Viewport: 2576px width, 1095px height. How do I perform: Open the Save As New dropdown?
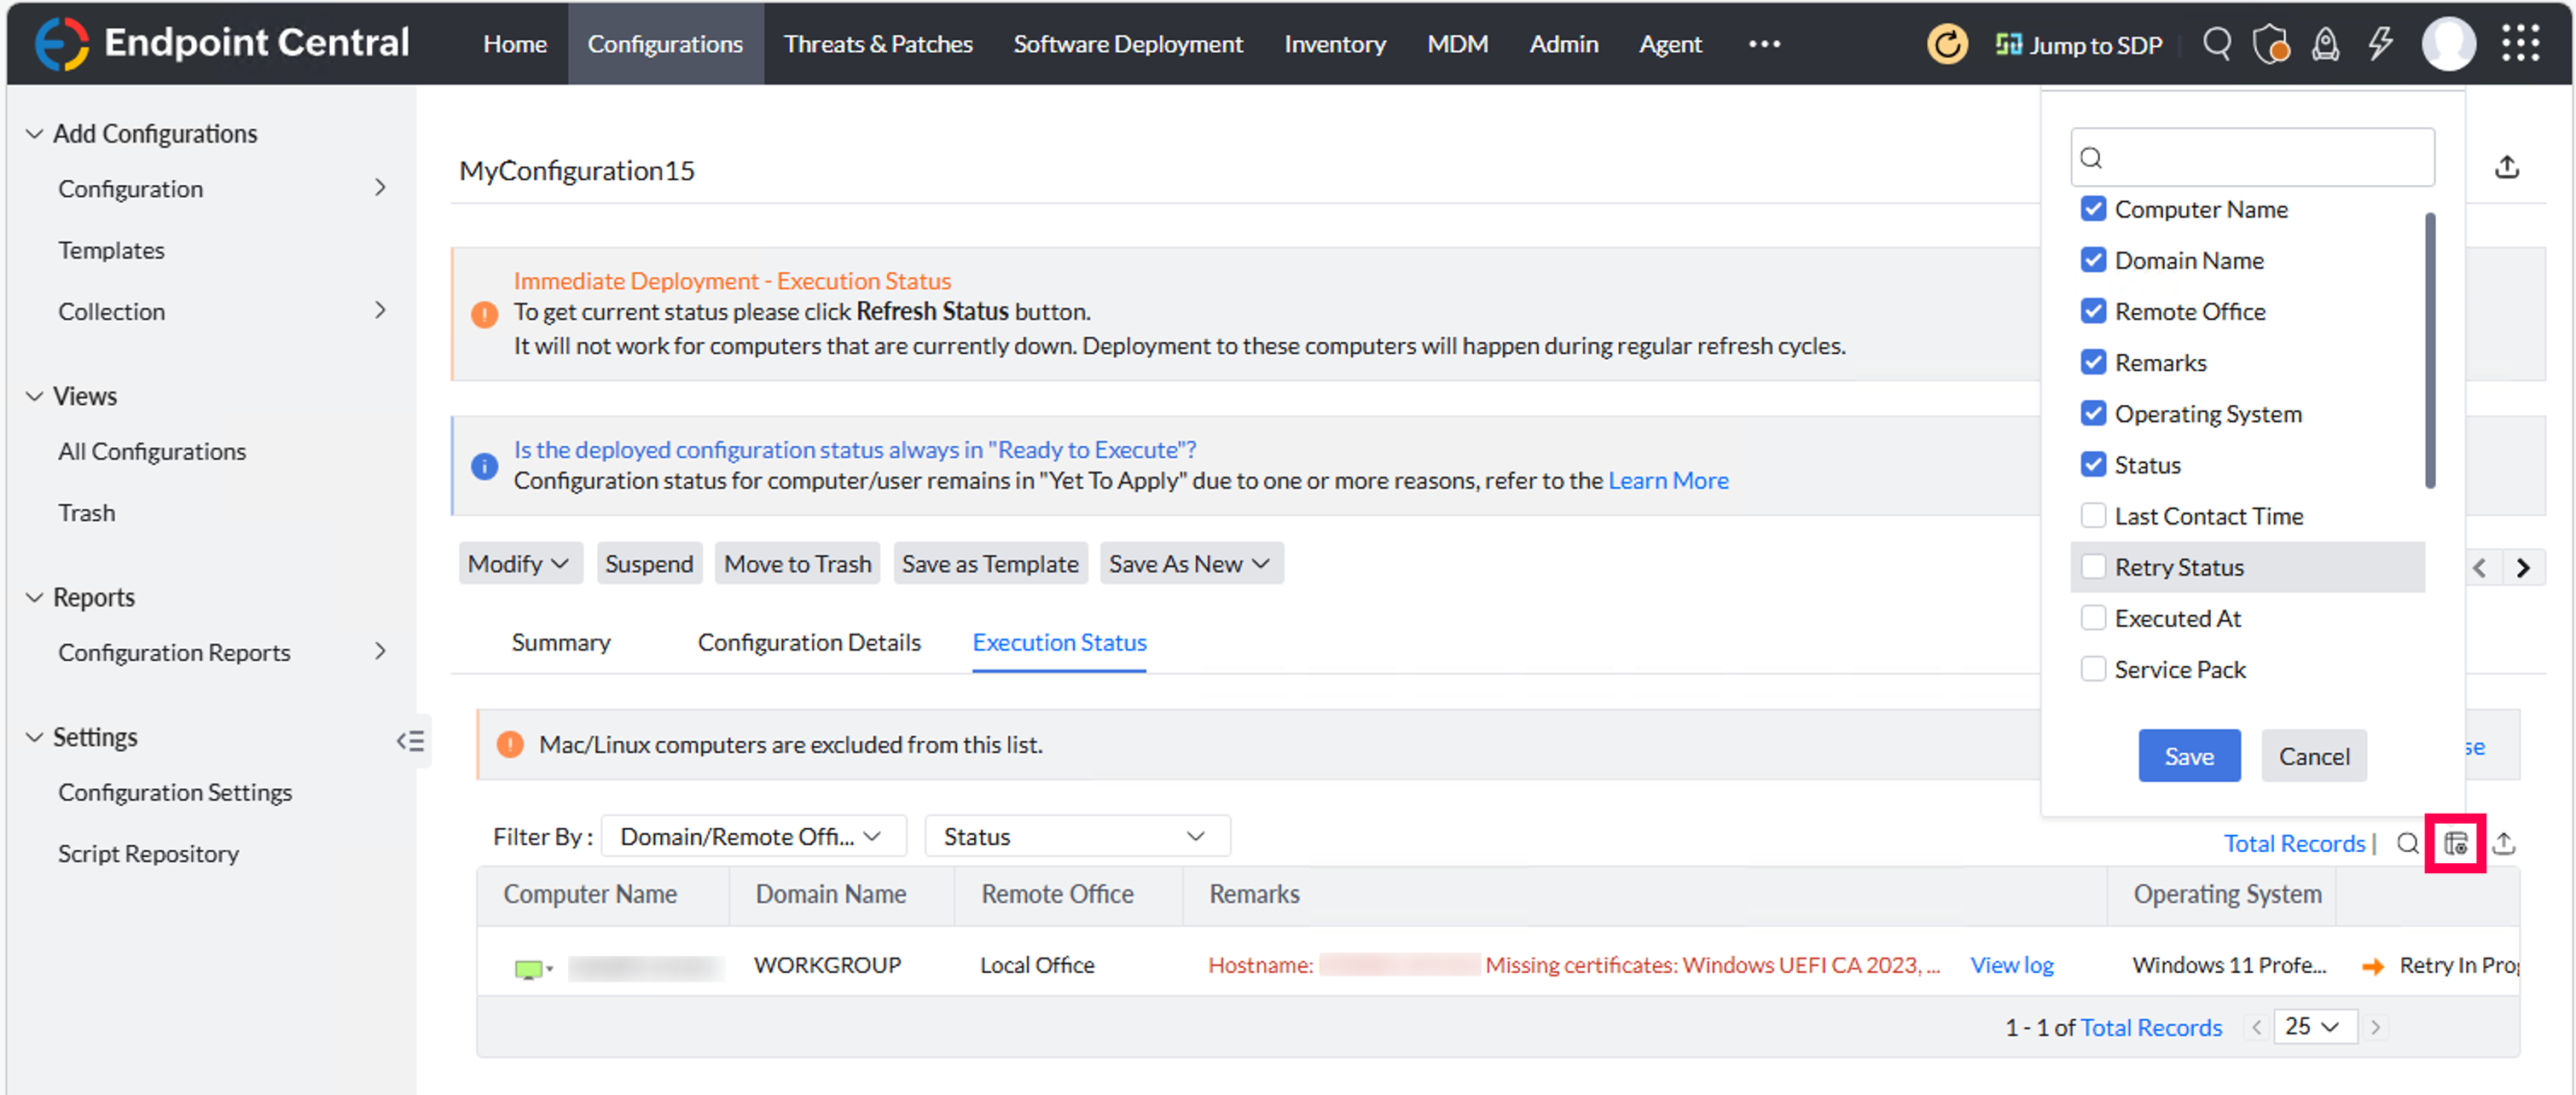click(1190, 564)
